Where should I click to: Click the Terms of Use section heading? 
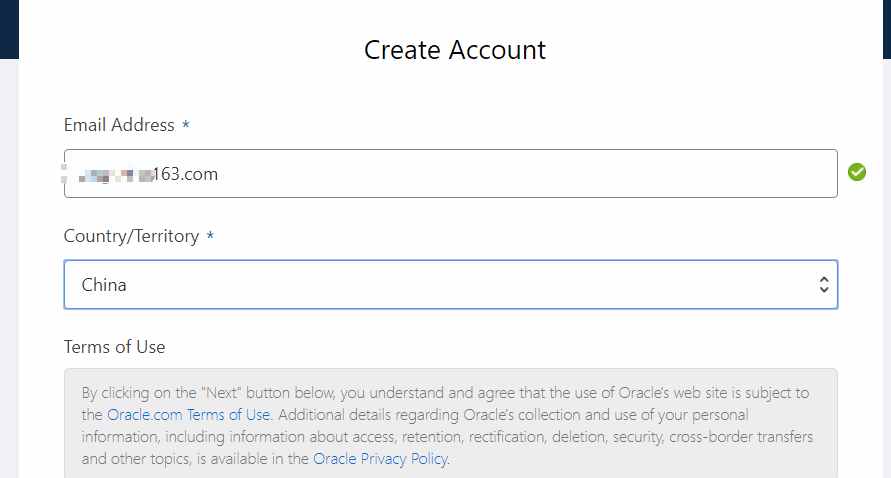point(114,347)
